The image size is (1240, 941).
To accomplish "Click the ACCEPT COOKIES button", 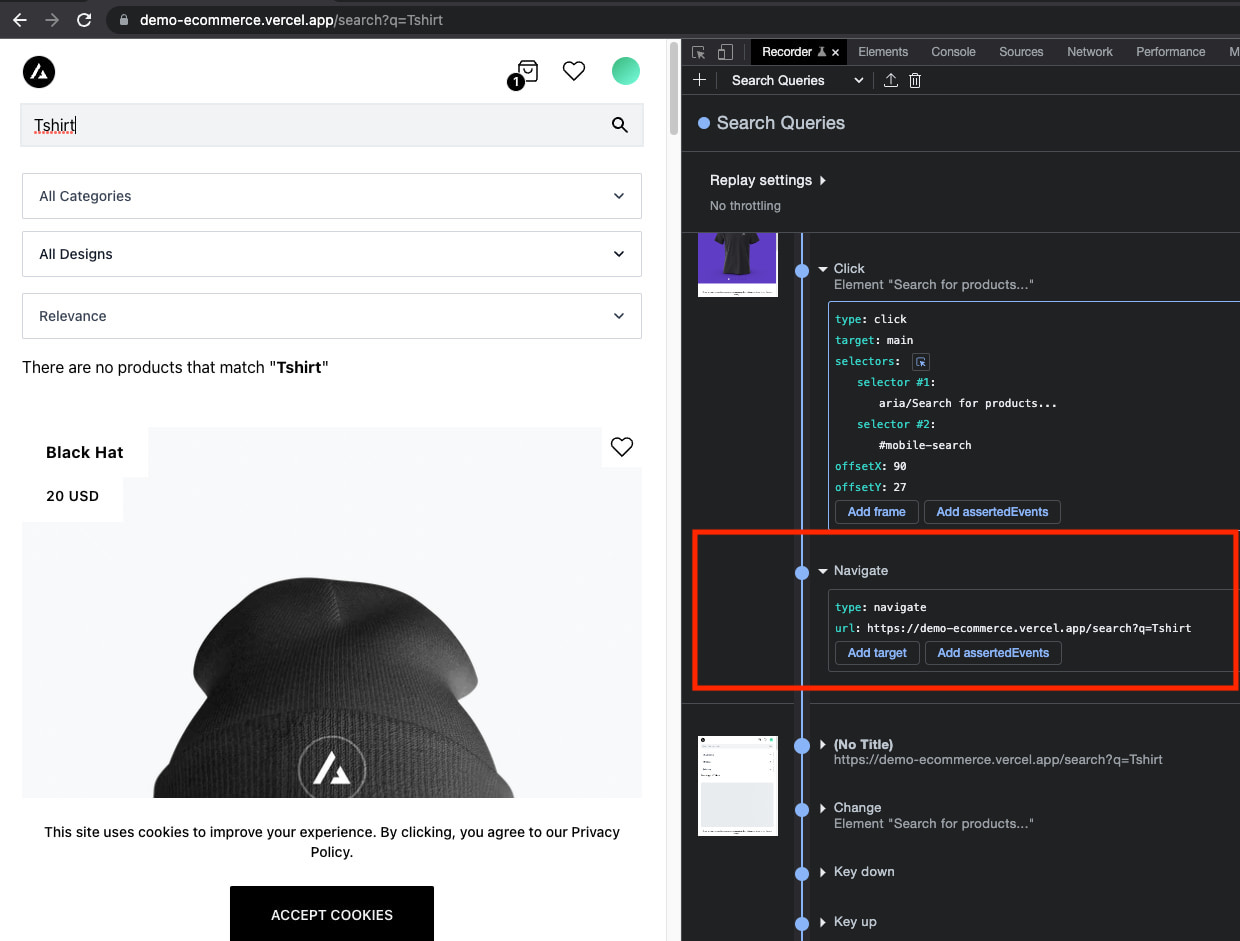I will tap(331, 914).
